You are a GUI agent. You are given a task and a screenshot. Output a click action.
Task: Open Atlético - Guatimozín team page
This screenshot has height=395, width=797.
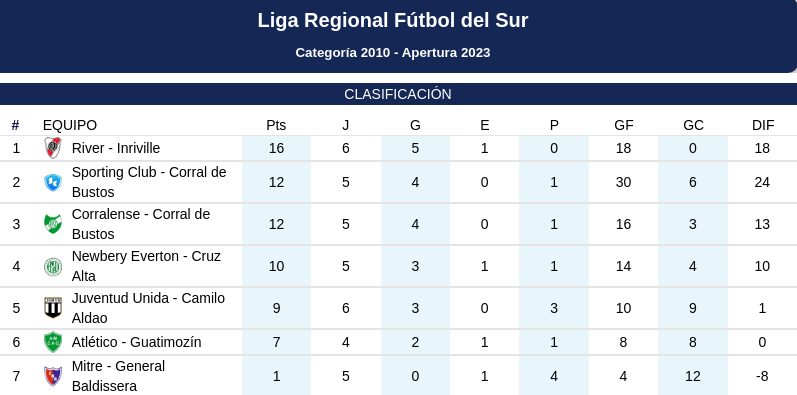point(136,342)
